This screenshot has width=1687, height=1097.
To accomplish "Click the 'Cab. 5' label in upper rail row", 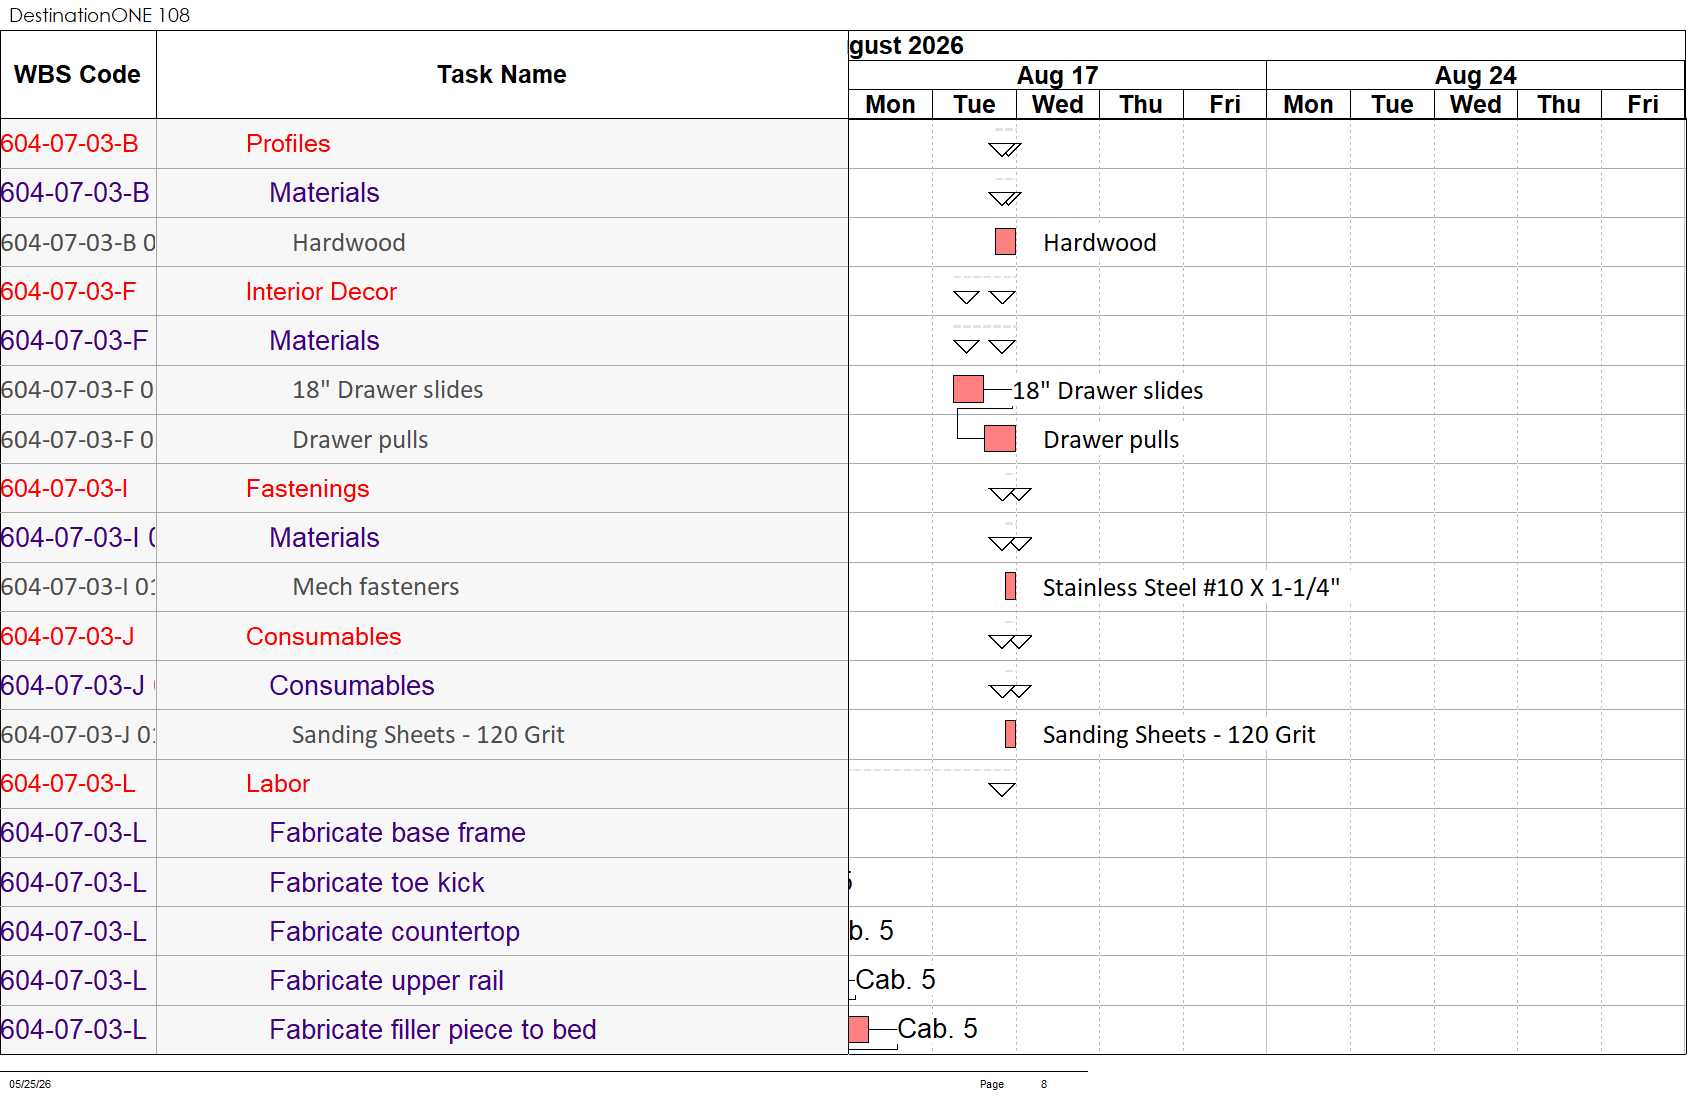I will pos(895,980).
